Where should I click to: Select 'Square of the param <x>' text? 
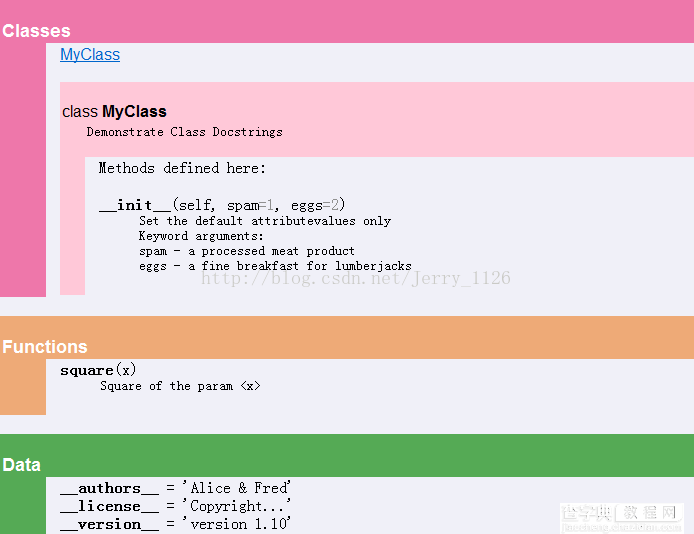pos(180,386)
